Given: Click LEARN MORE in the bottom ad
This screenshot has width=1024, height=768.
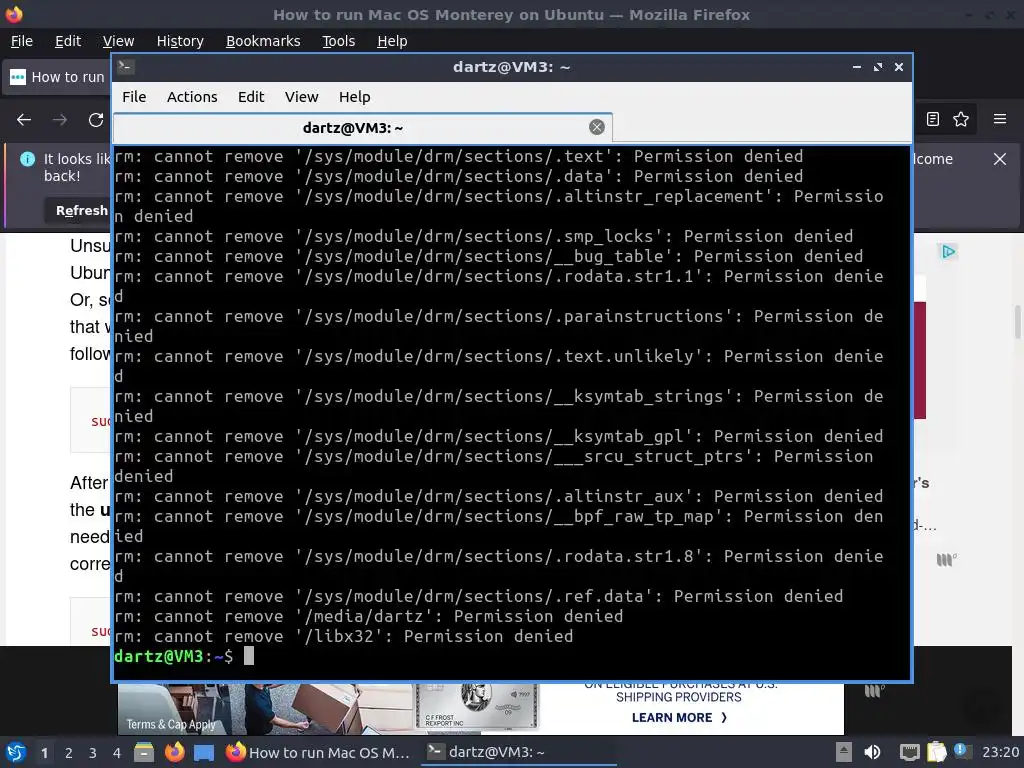Looking at the screenshot, I should point(679,717).
